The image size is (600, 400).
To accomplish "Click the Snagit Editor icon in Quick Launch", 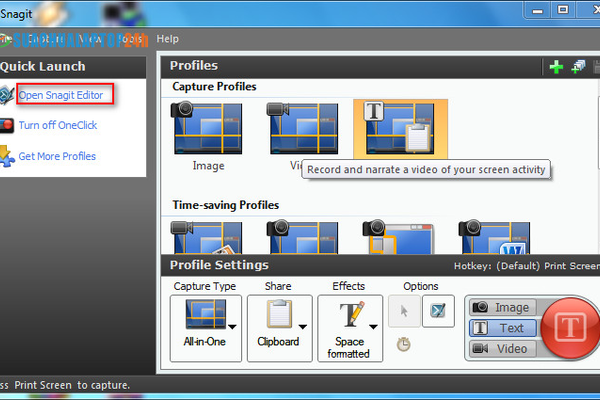I will (7, 95).
